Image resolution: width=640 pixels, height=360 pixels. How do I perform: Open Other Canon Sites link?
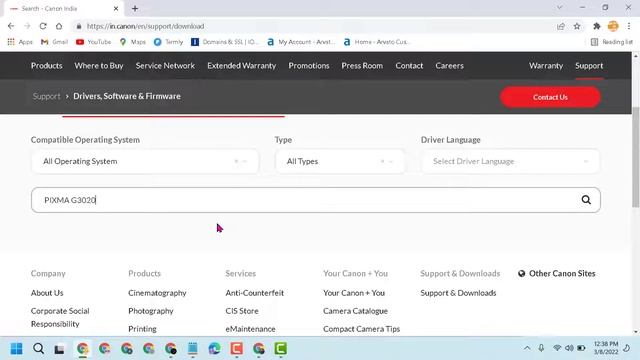click(x=557, y=273)
